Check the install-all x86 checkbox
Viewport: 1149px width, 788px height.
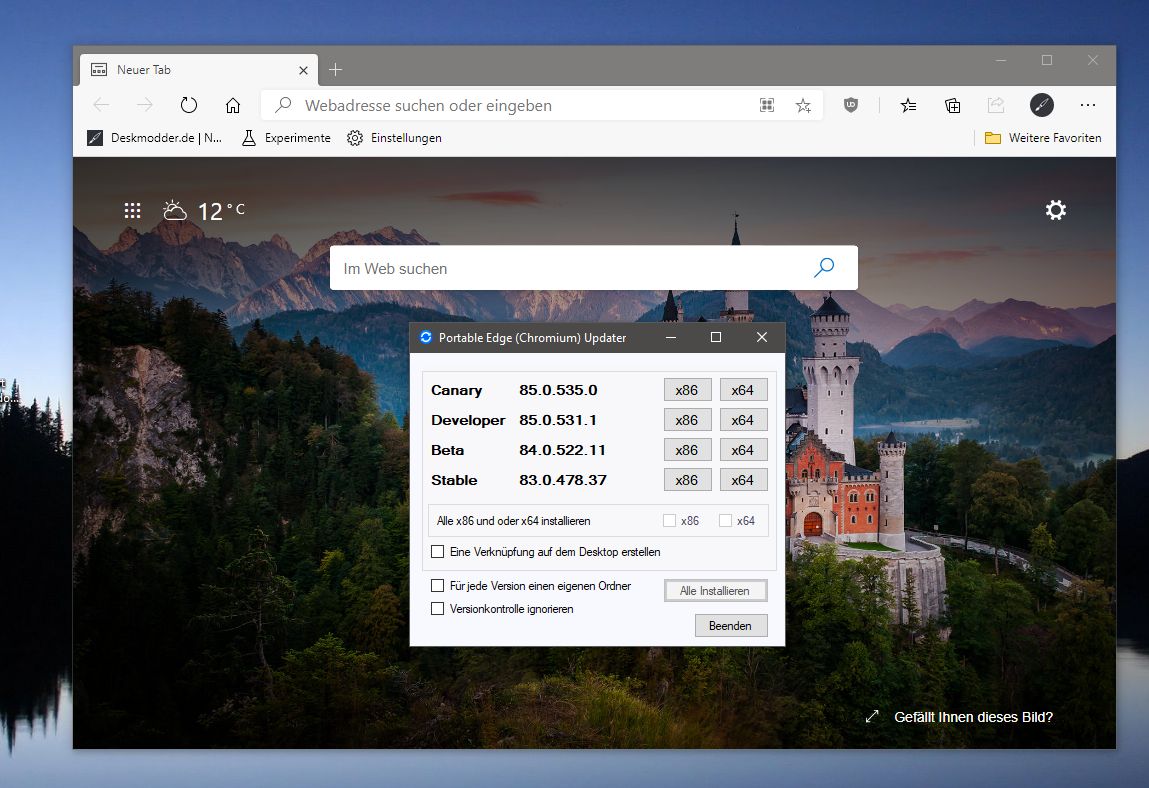669,520
